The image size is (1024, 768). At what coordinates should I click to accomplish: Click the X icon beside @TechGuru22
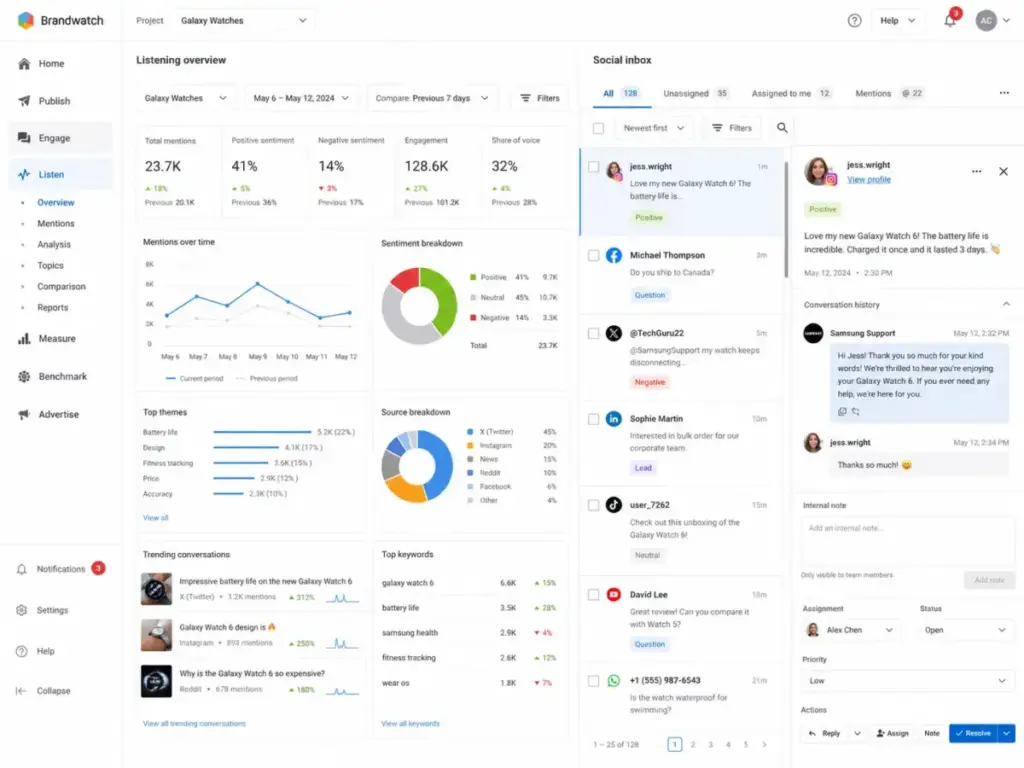click(x=613, y=333)
